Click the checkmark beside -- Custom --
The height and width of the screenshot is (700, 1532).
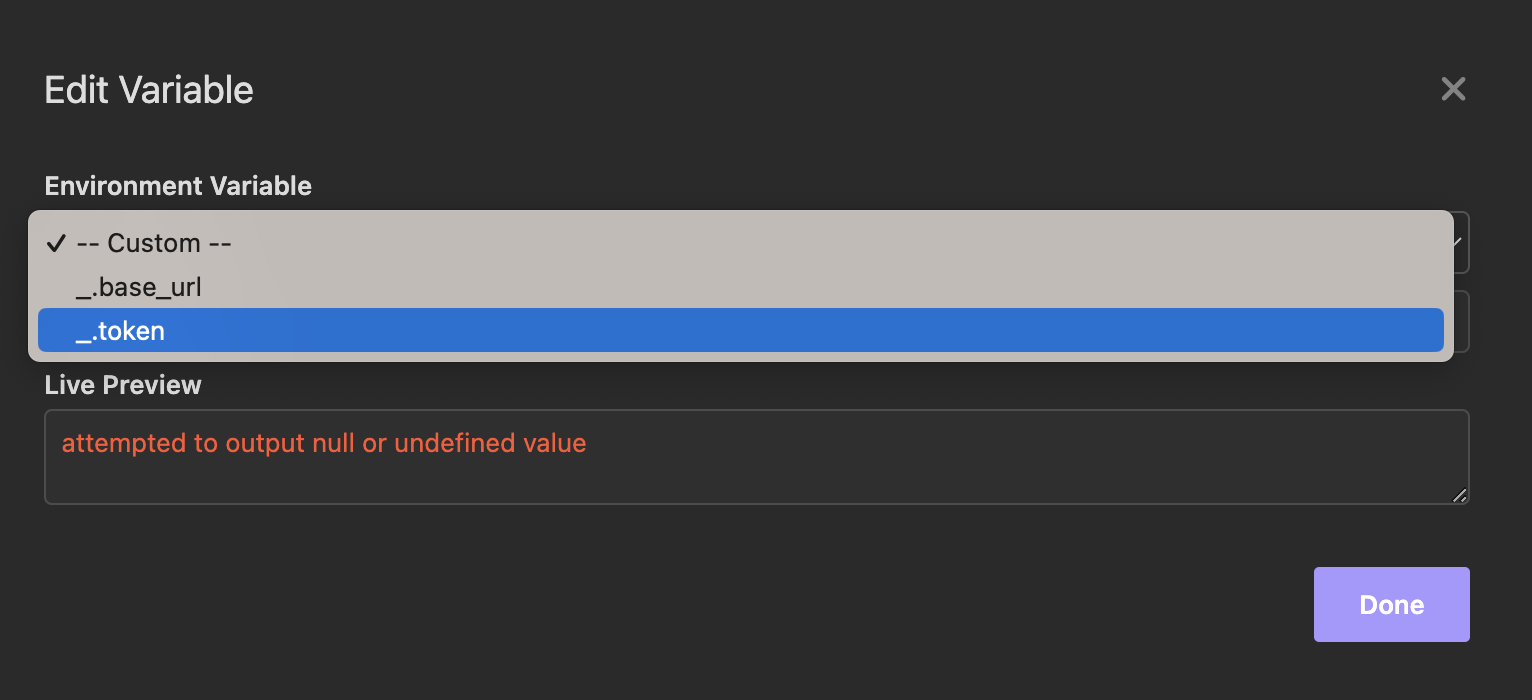pos(57,243)
